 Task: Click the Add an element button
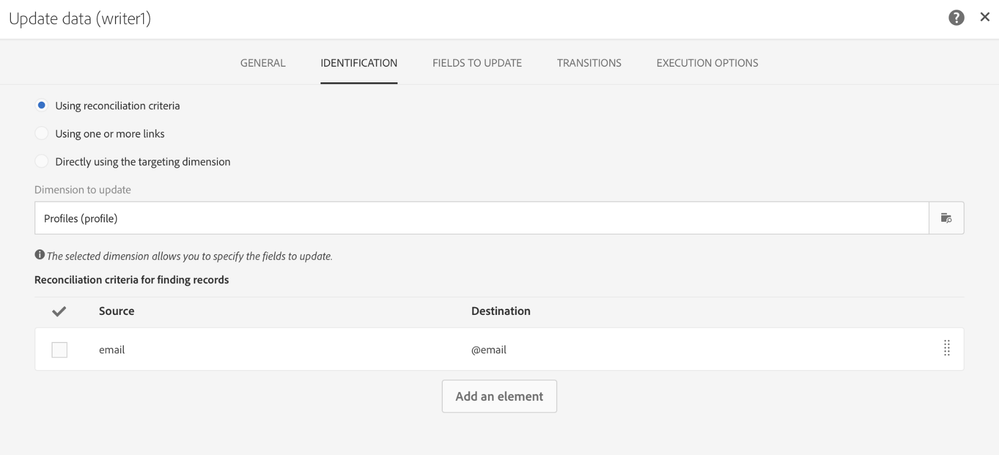tap(500, 396)
